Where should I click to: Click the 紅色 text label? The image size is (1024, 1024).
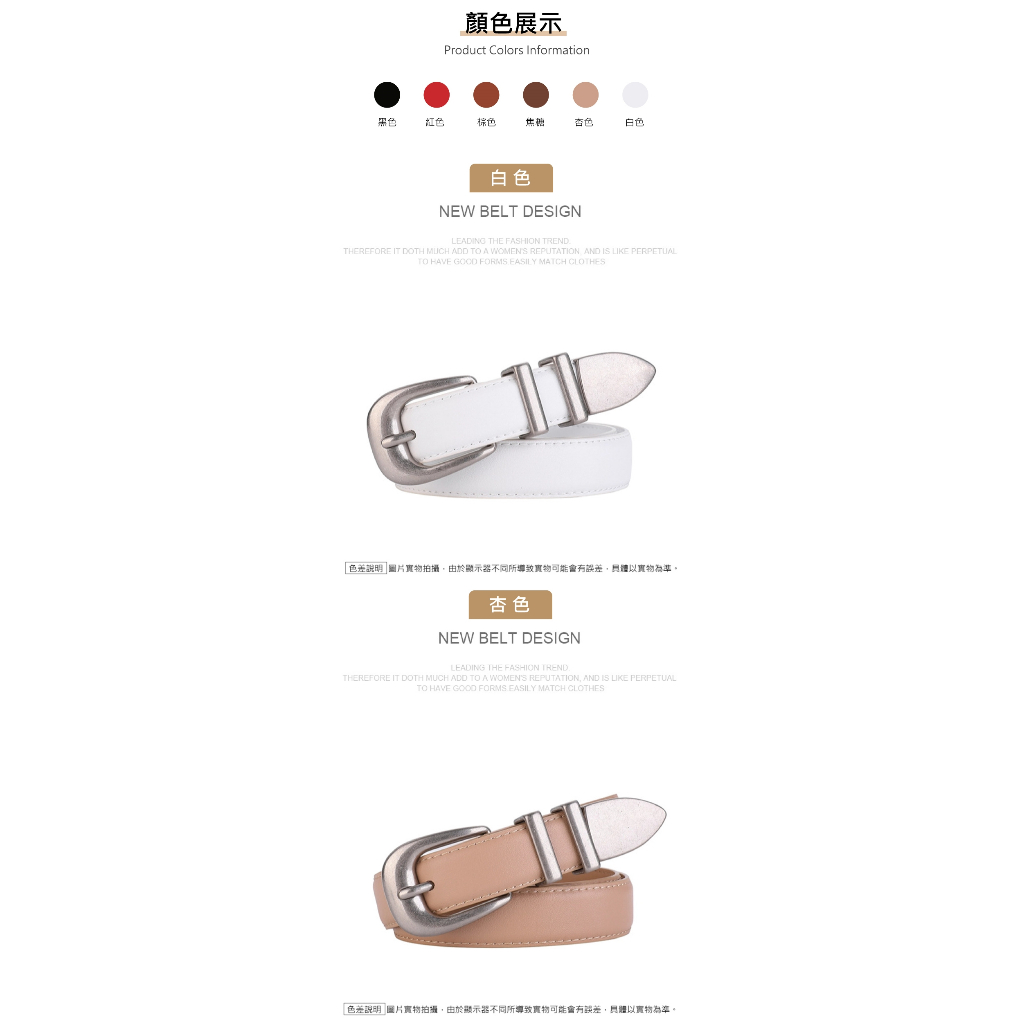(x=435, y=122)
